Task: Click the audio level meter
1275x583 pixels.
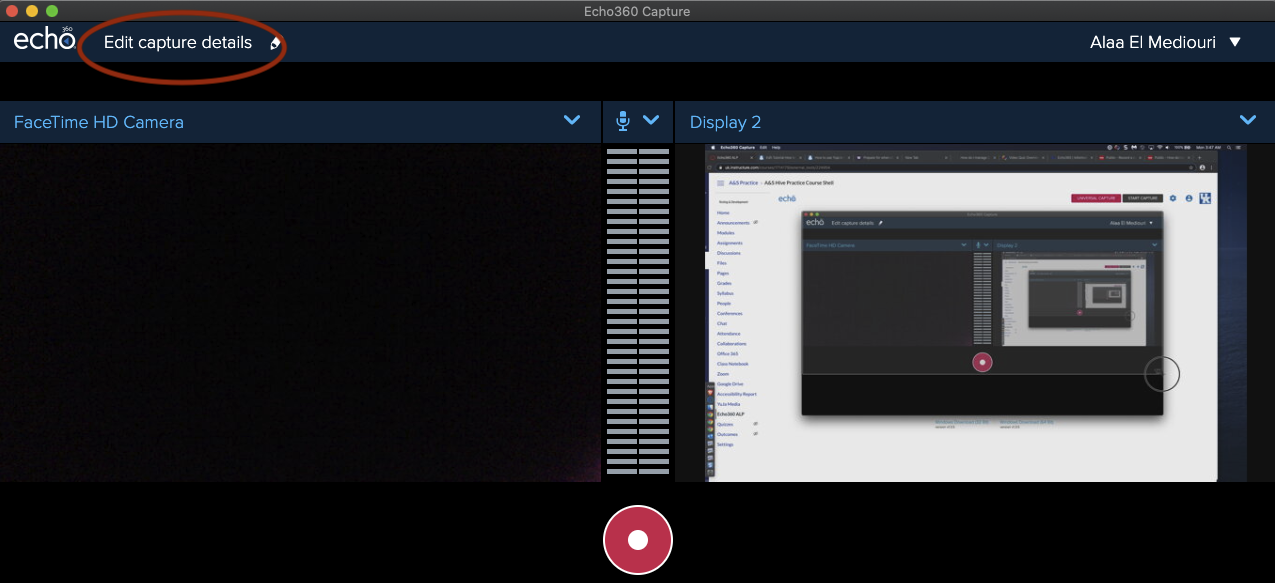Action: (x=638, y=312)
